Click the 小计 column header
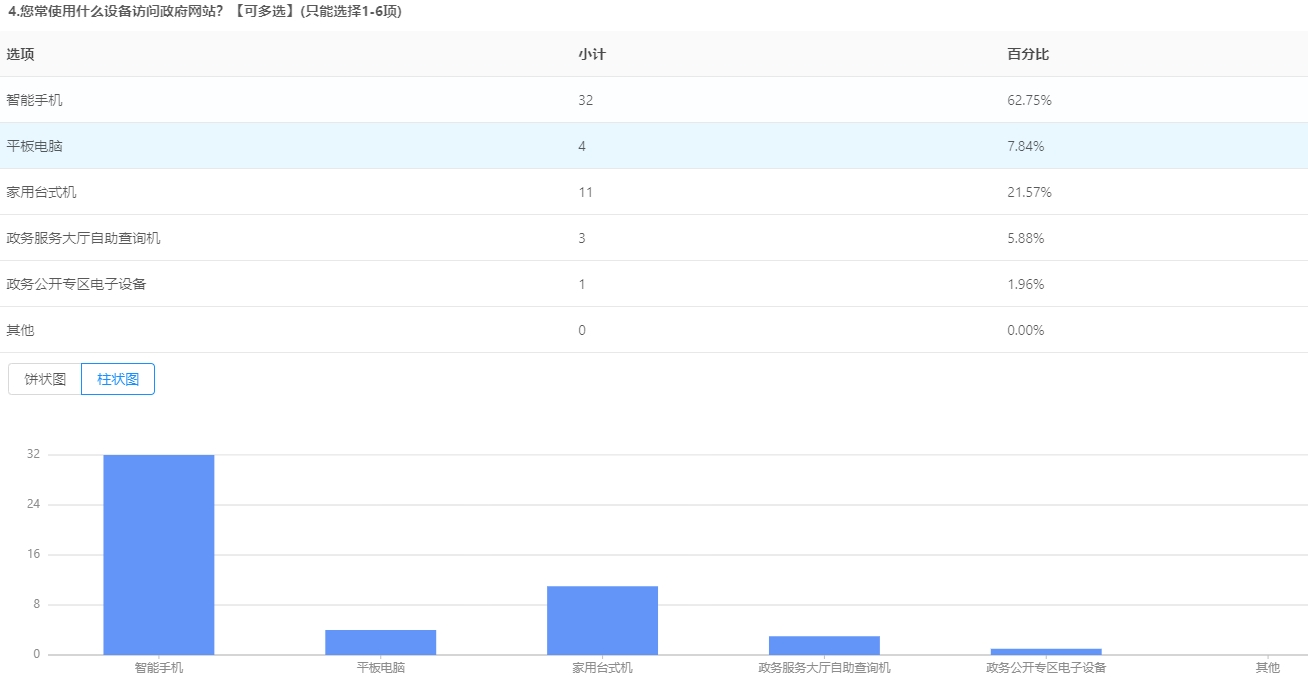 click(591, 54)
